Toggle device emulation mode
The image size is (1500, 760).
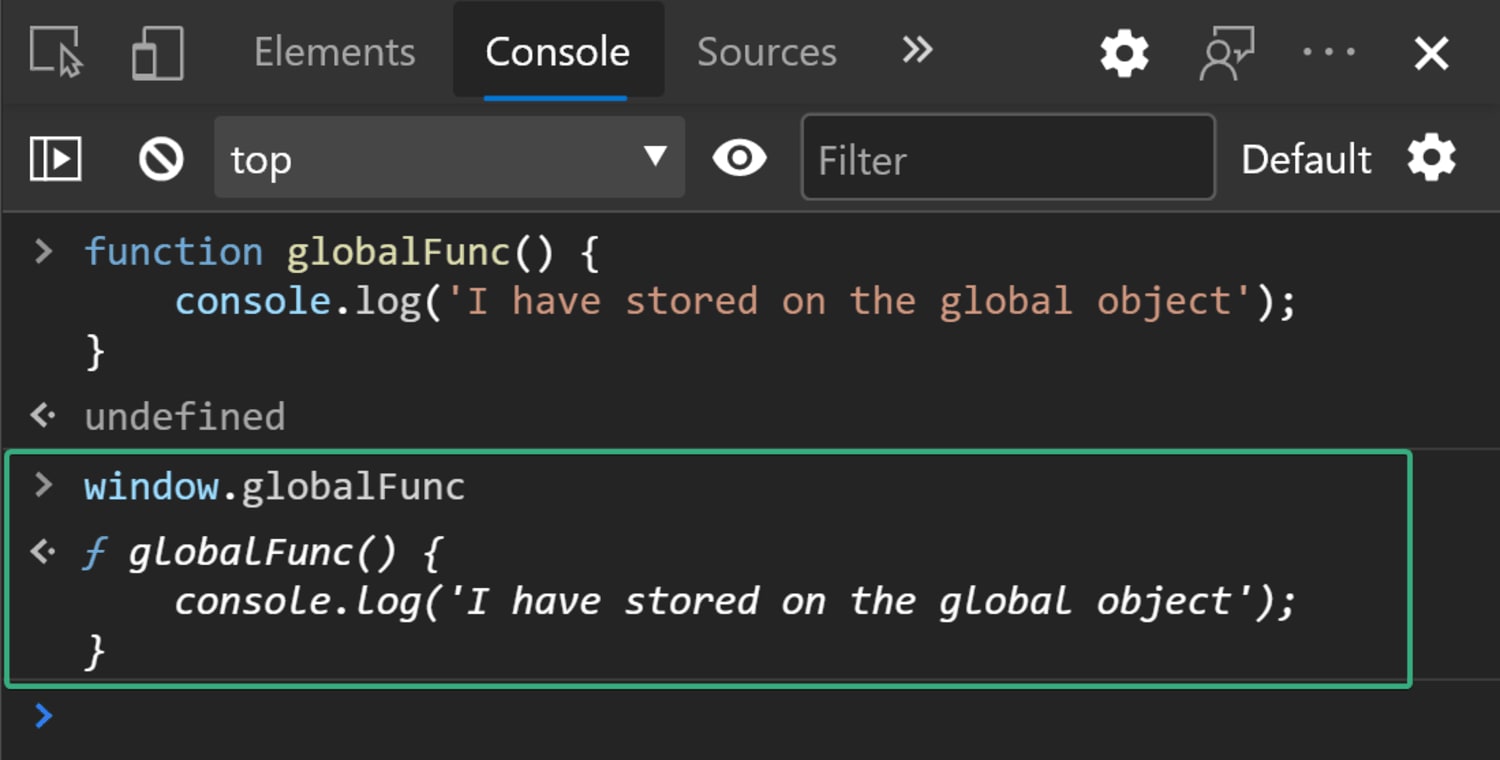coord(158,52)
